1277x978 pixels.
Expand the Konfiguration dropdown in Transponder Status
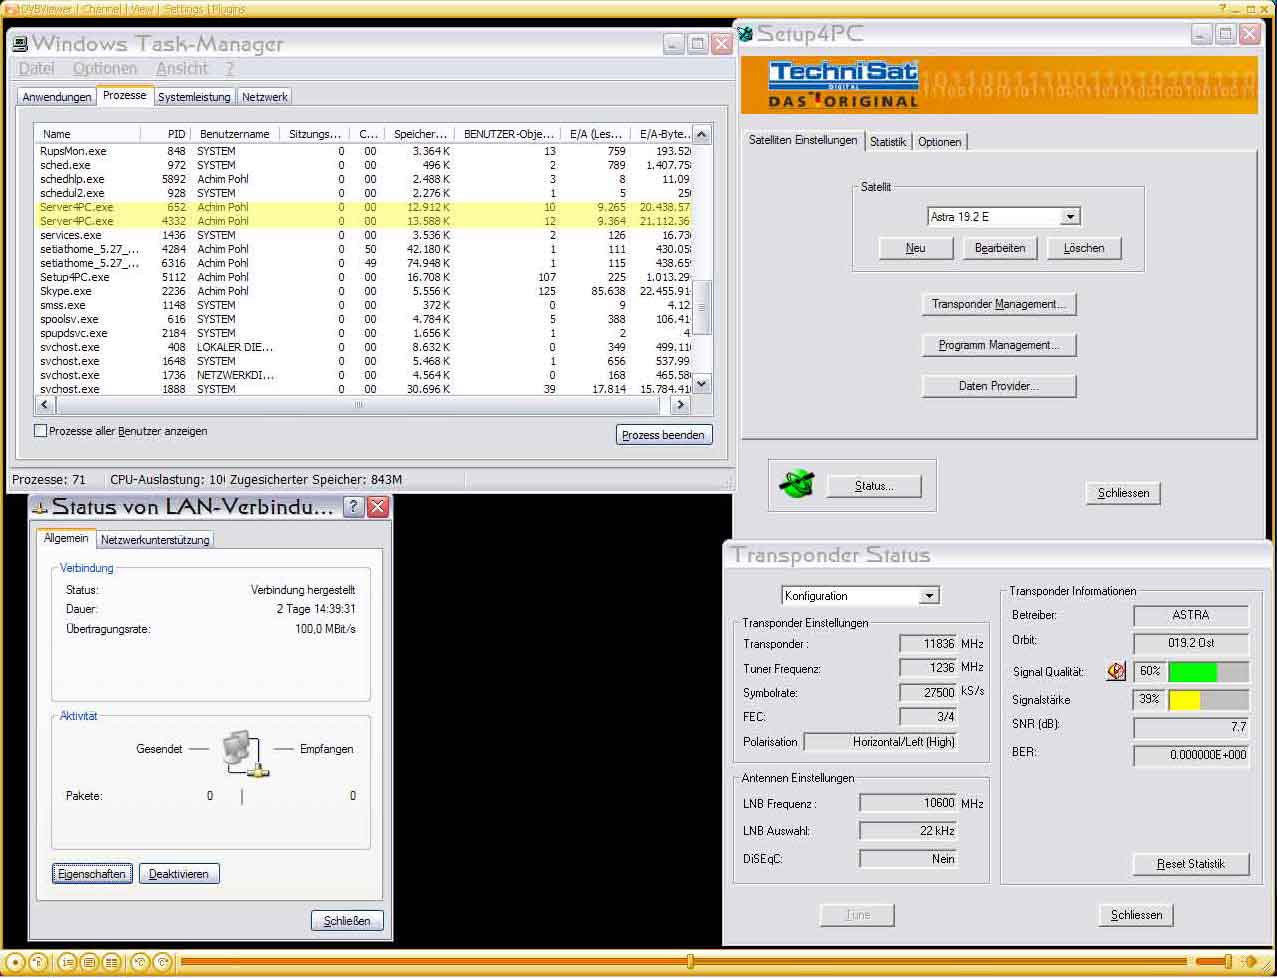coord(929,596)
